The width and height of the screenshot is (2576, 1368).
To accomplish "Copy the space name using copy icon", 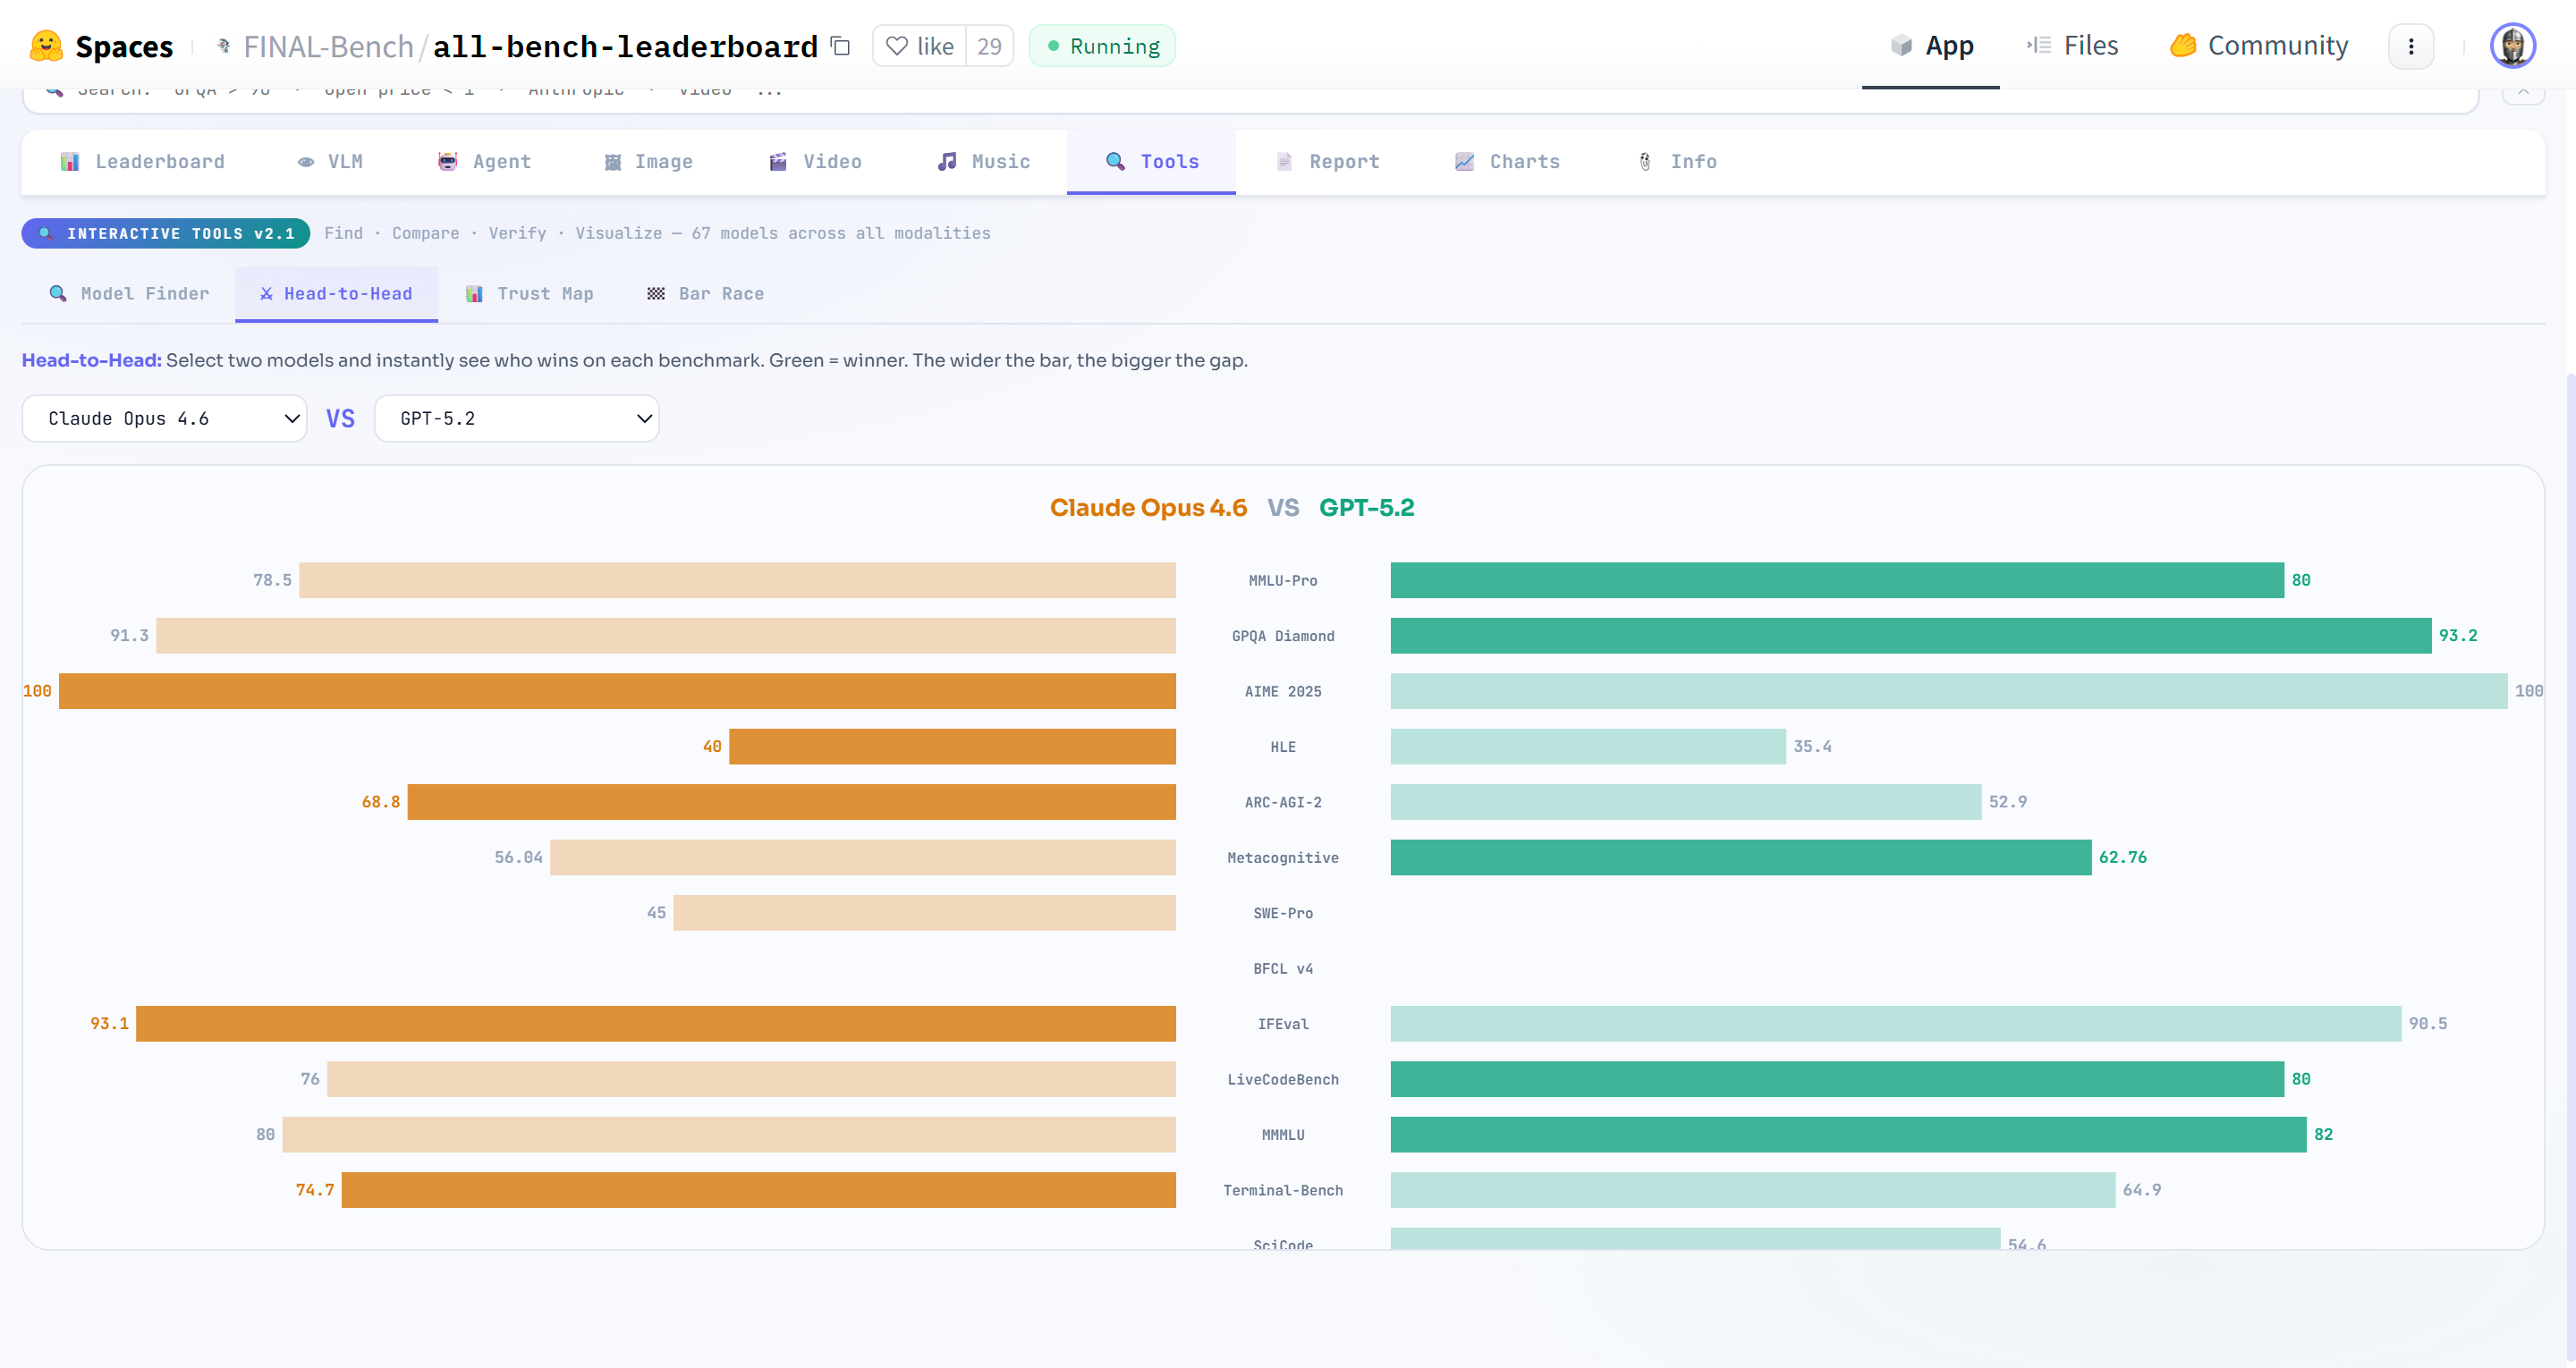I will pos(841,46).
